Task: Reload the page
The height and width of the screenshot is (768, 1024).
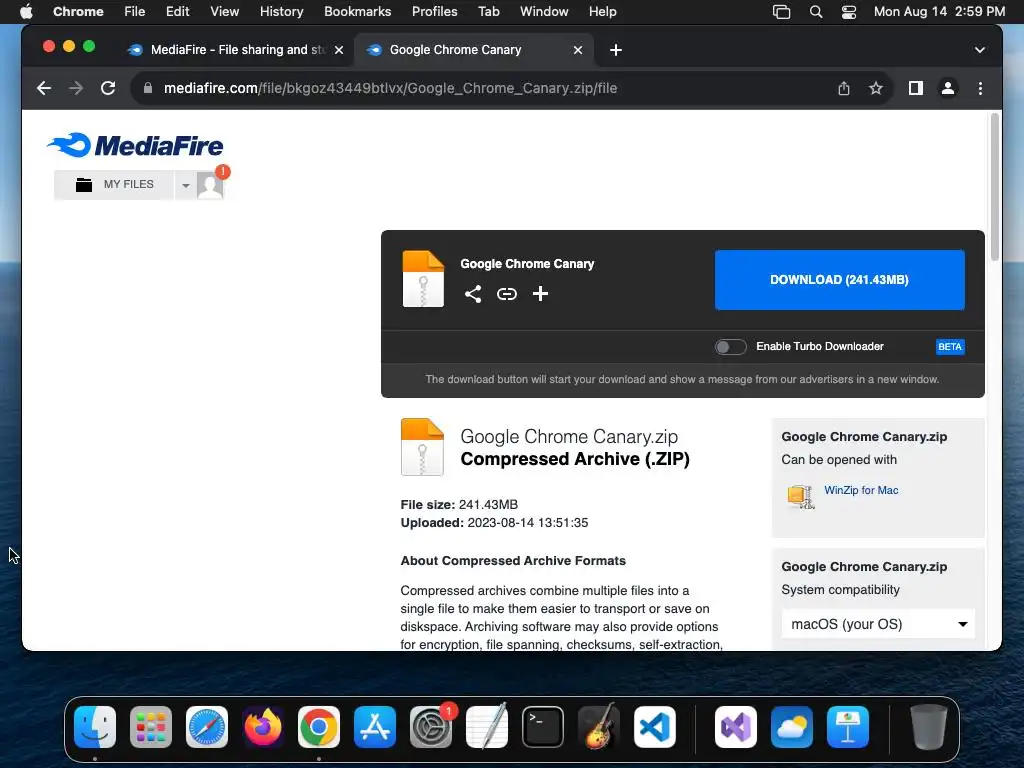Action: click(108, 88)
